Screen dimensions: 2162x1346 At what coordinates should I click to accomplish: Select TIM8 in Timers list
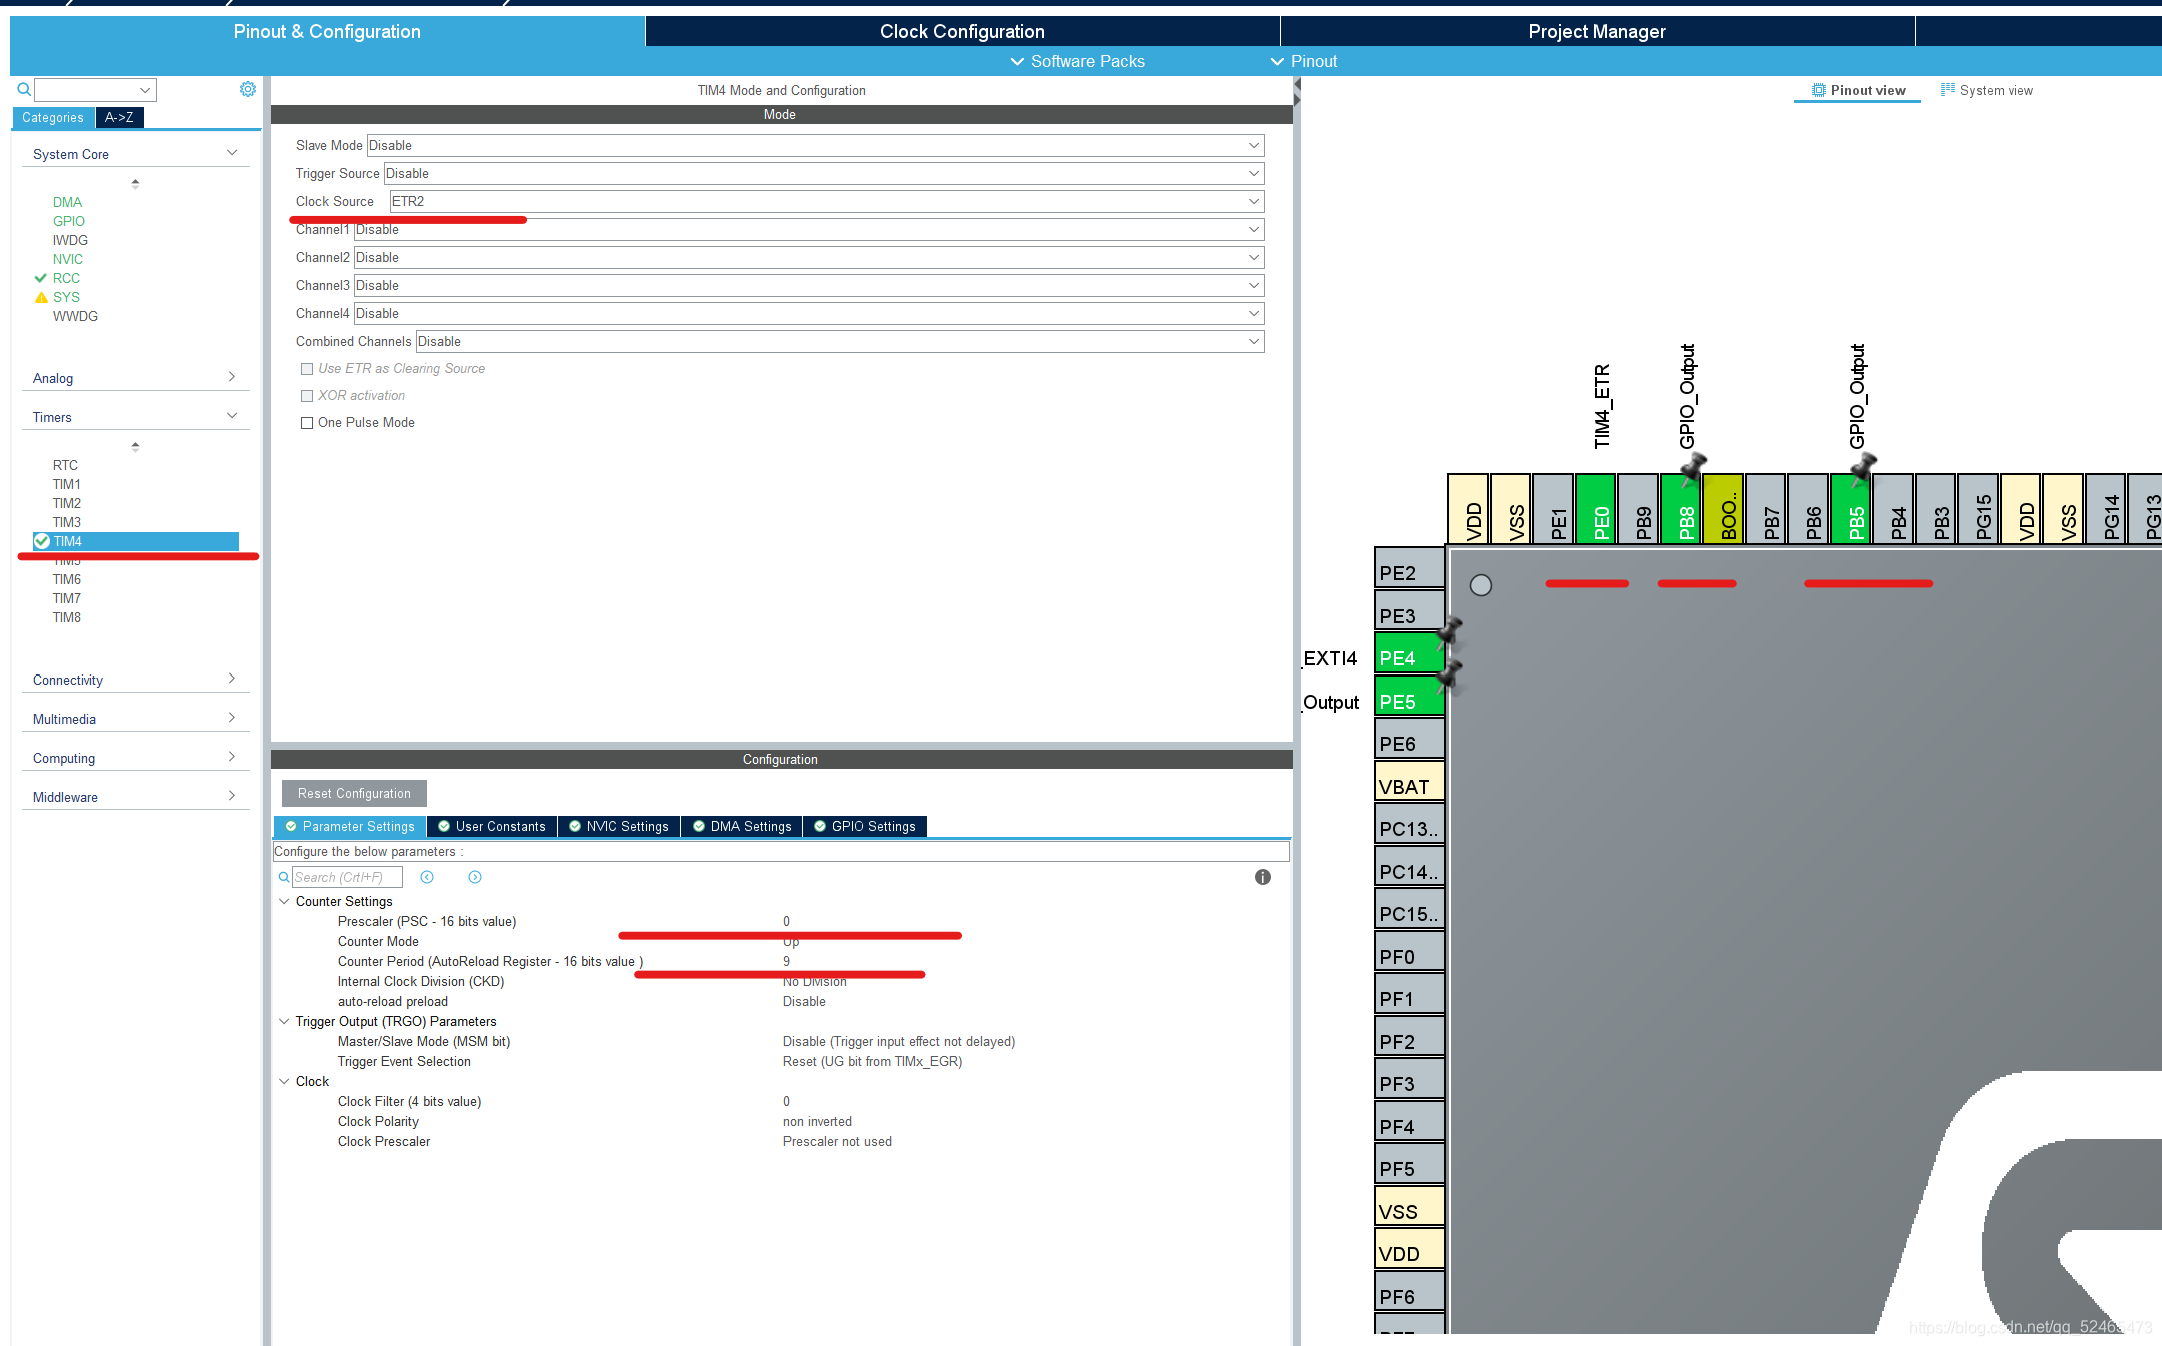[67, 617]
